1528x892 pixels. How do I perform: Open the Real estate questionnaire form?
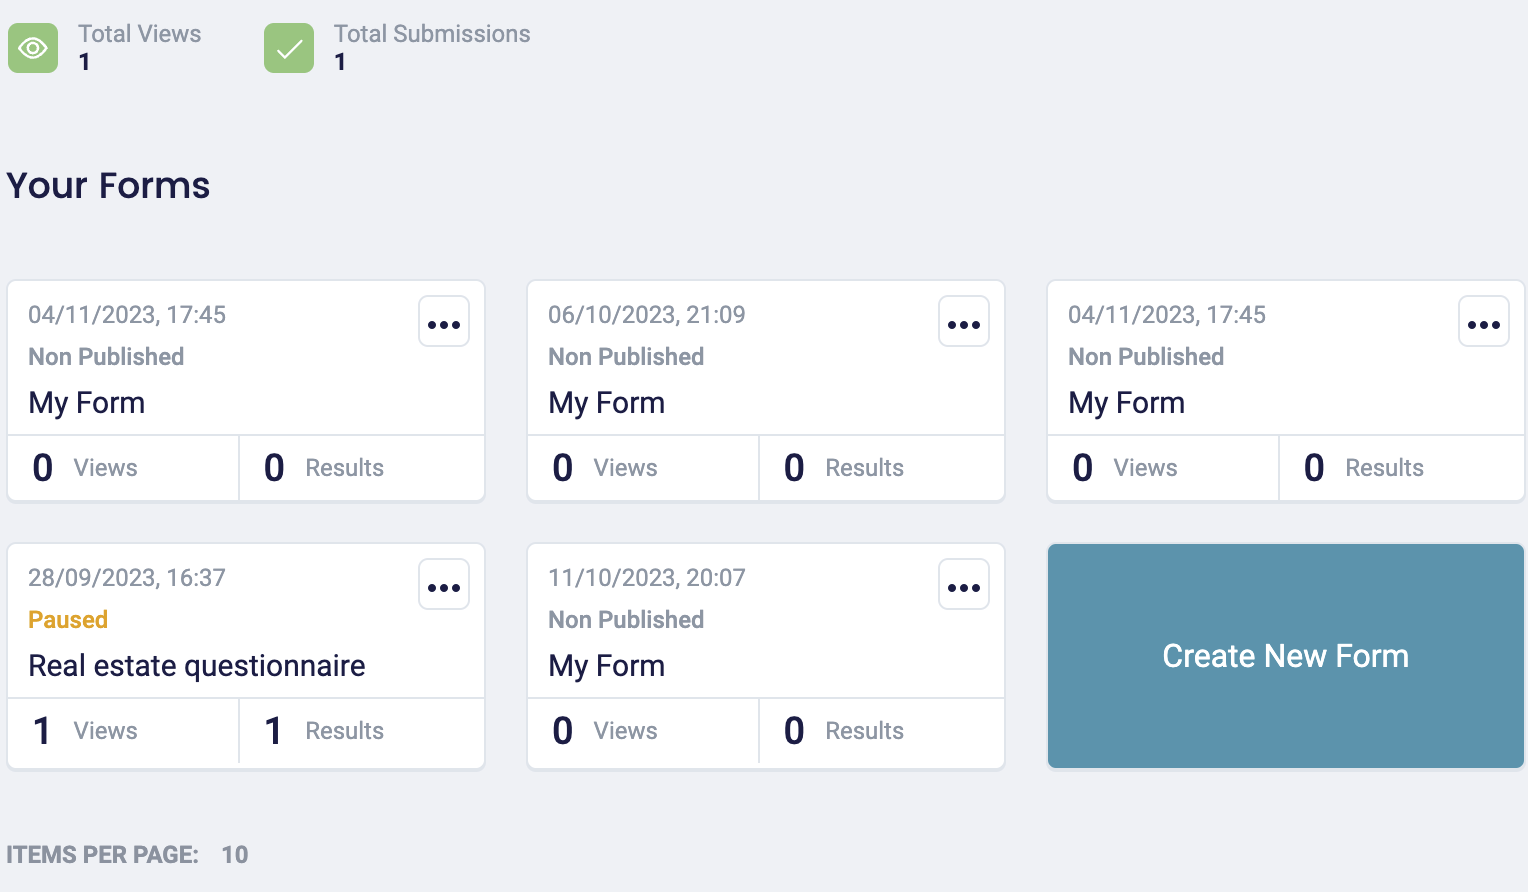[x=196, y=665]
